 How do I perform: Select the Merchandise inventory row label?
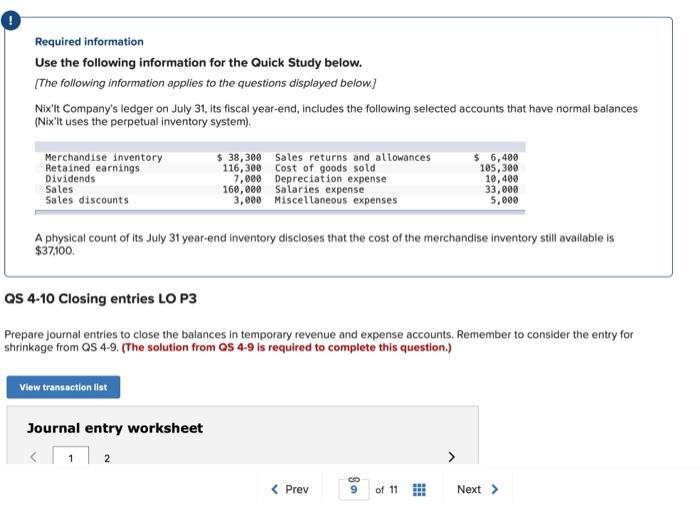(104, 157)
